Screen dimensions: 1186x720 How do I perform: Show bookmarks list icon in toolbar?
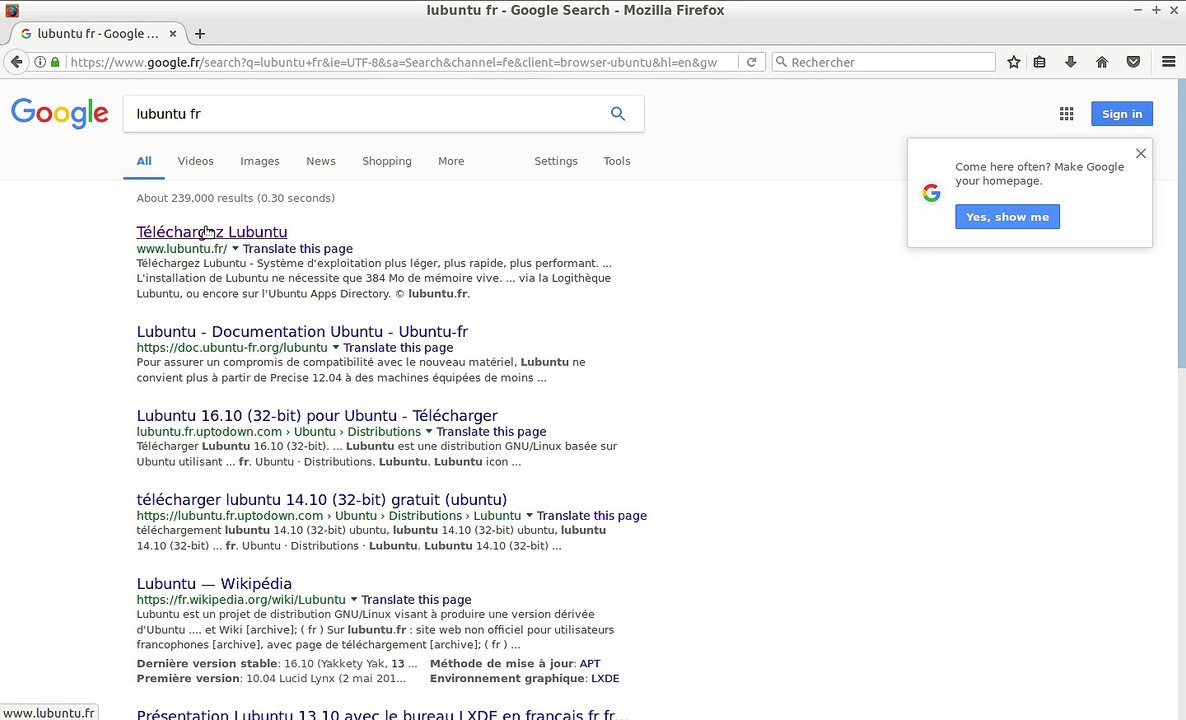tap(1040, 62)
